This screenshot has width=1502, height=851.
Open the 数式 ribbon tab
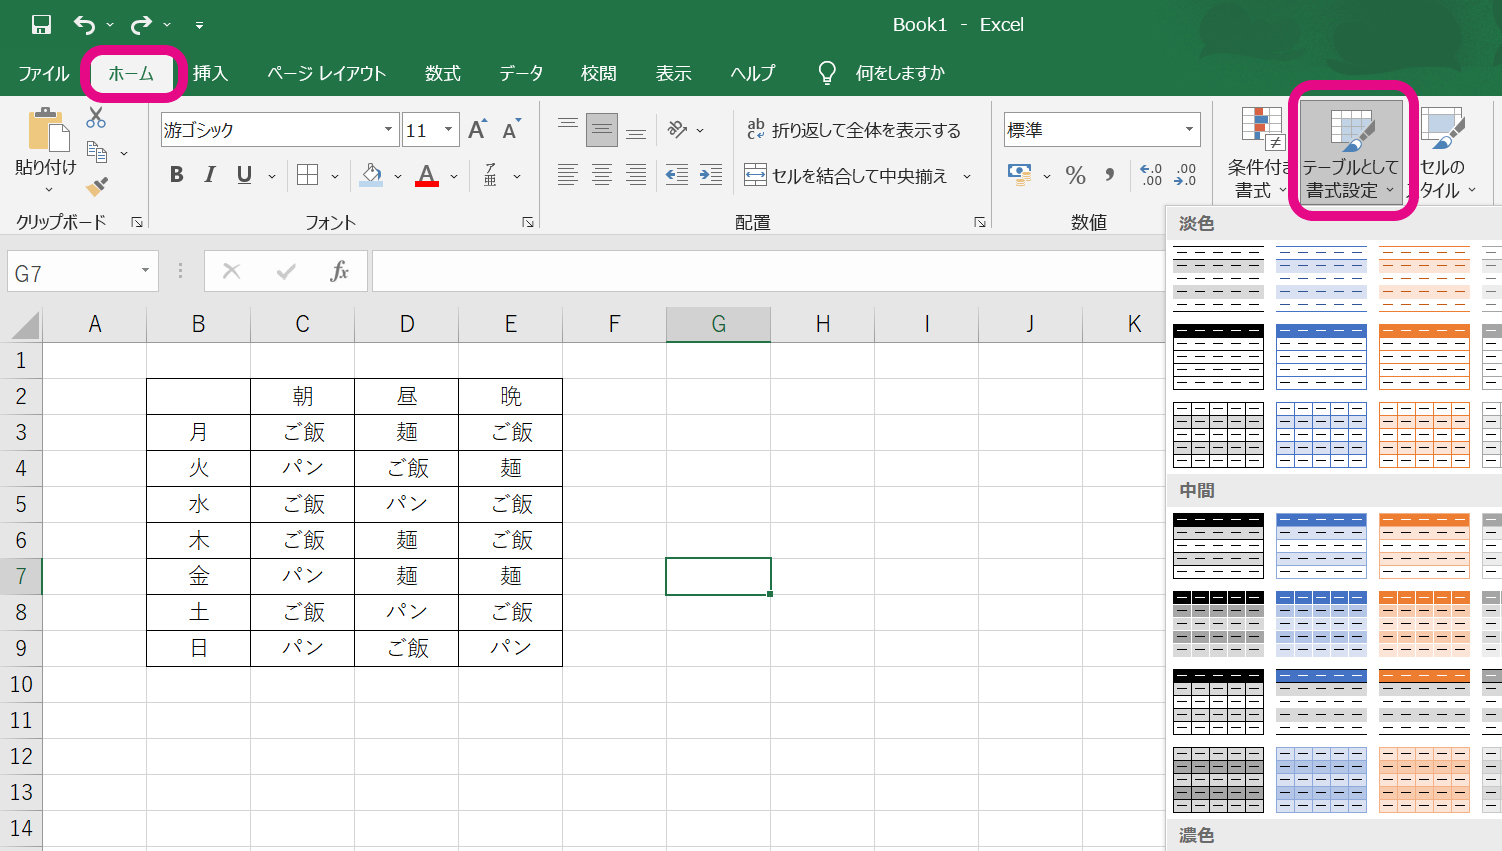click(x=442, y=73)
